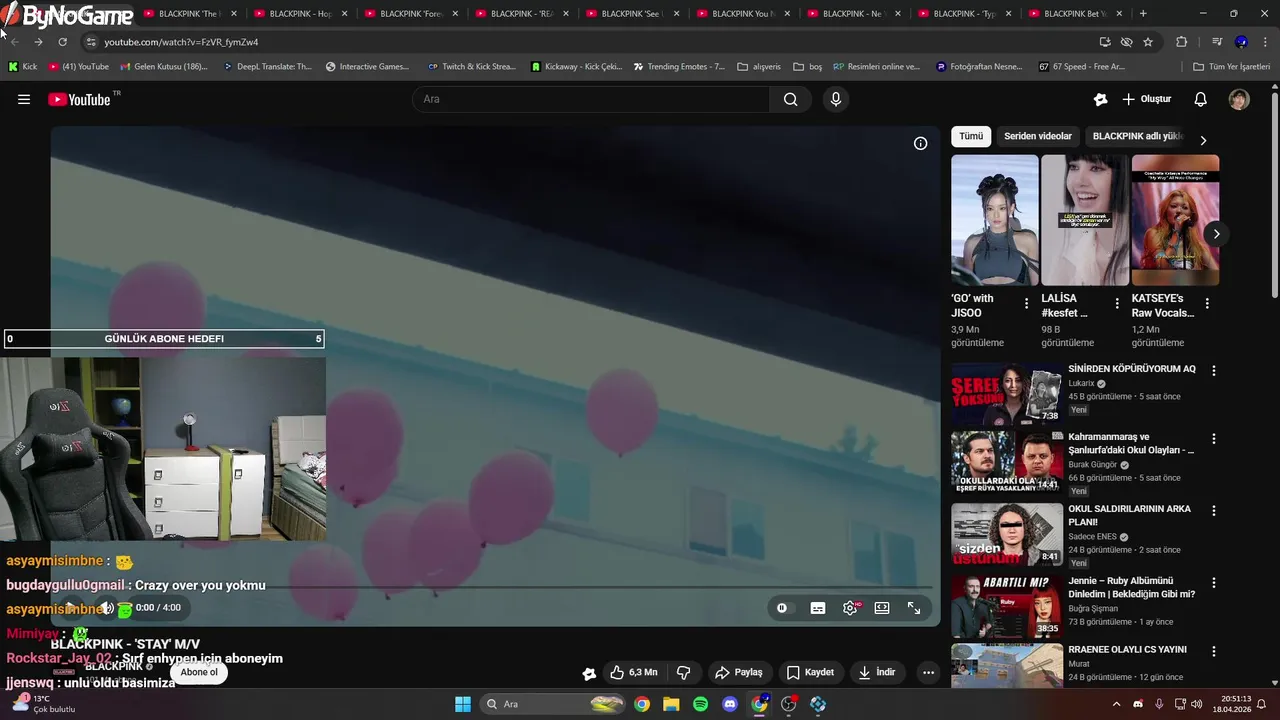
Task: Open more actions menu below the video
Action: (928, 672)
